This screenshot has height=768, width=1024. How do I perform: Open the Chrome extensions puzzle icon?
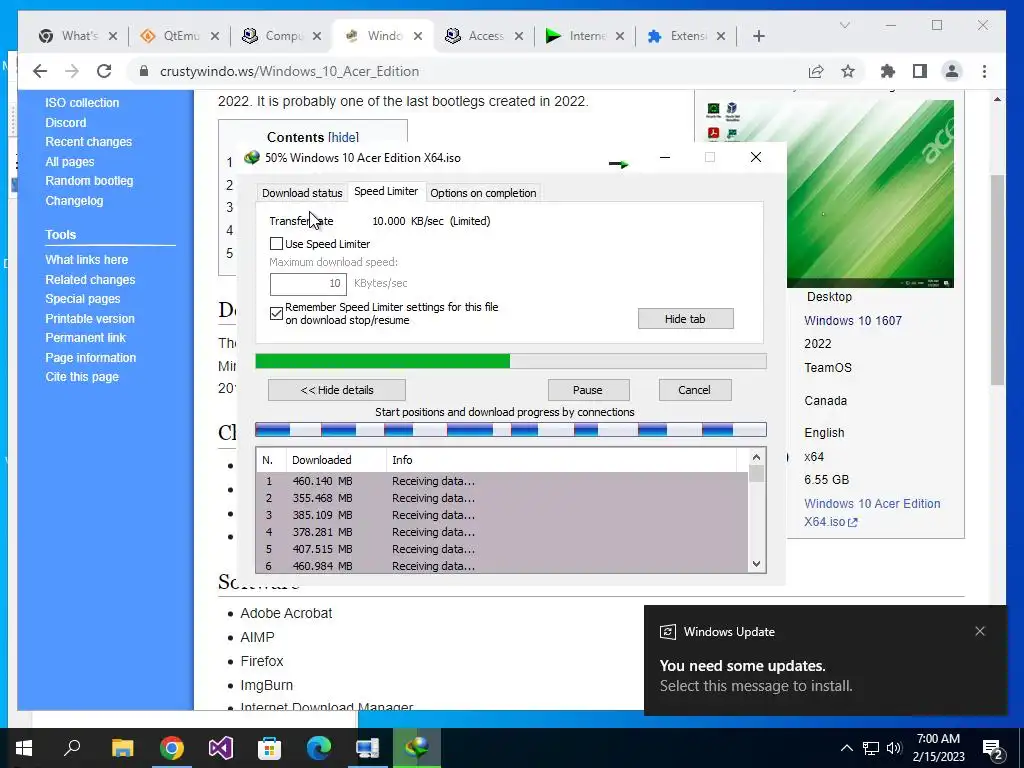pos(888,71)
